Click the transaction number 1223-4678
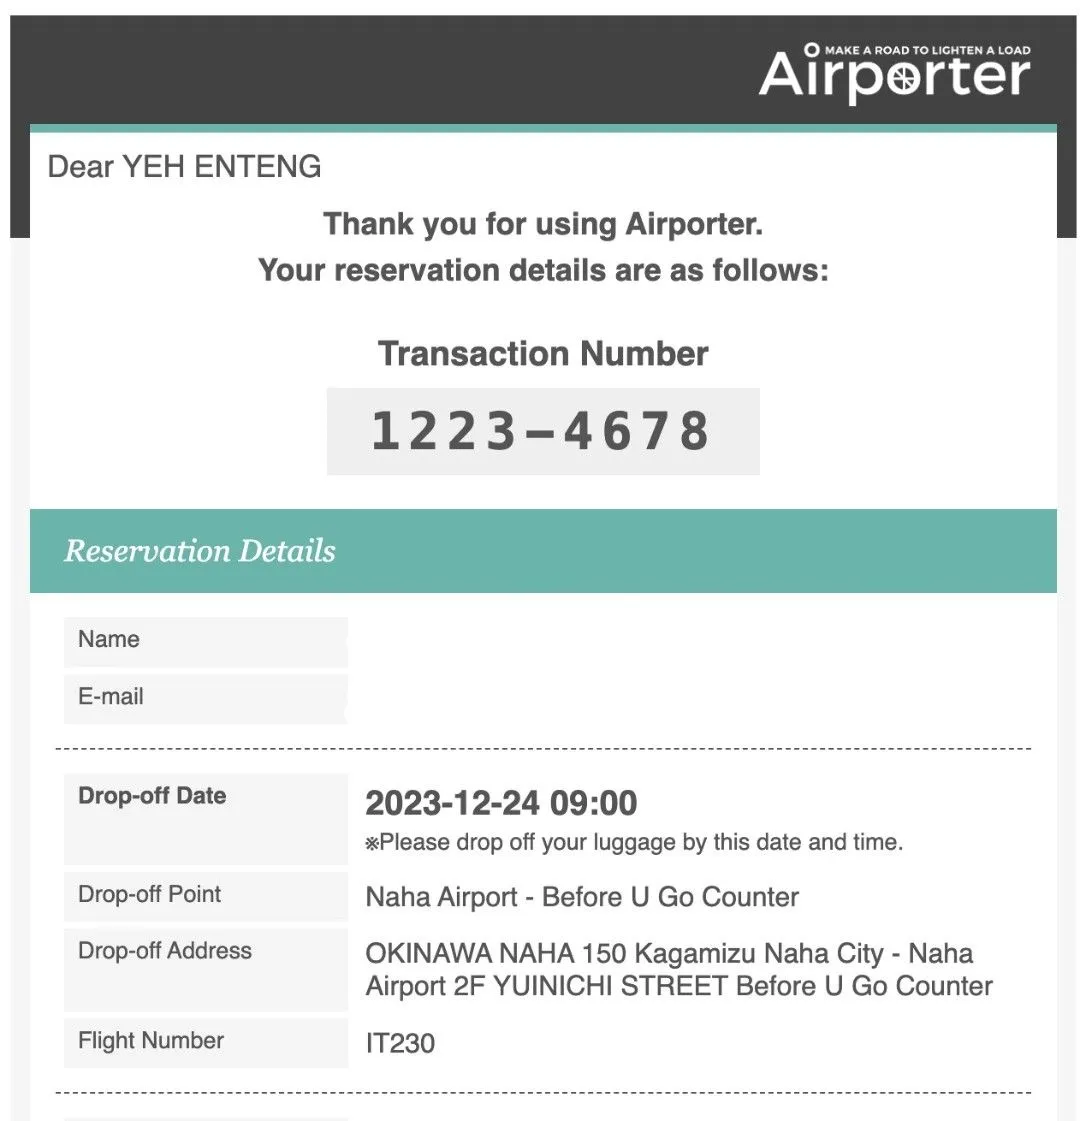 tap(543, 431)
